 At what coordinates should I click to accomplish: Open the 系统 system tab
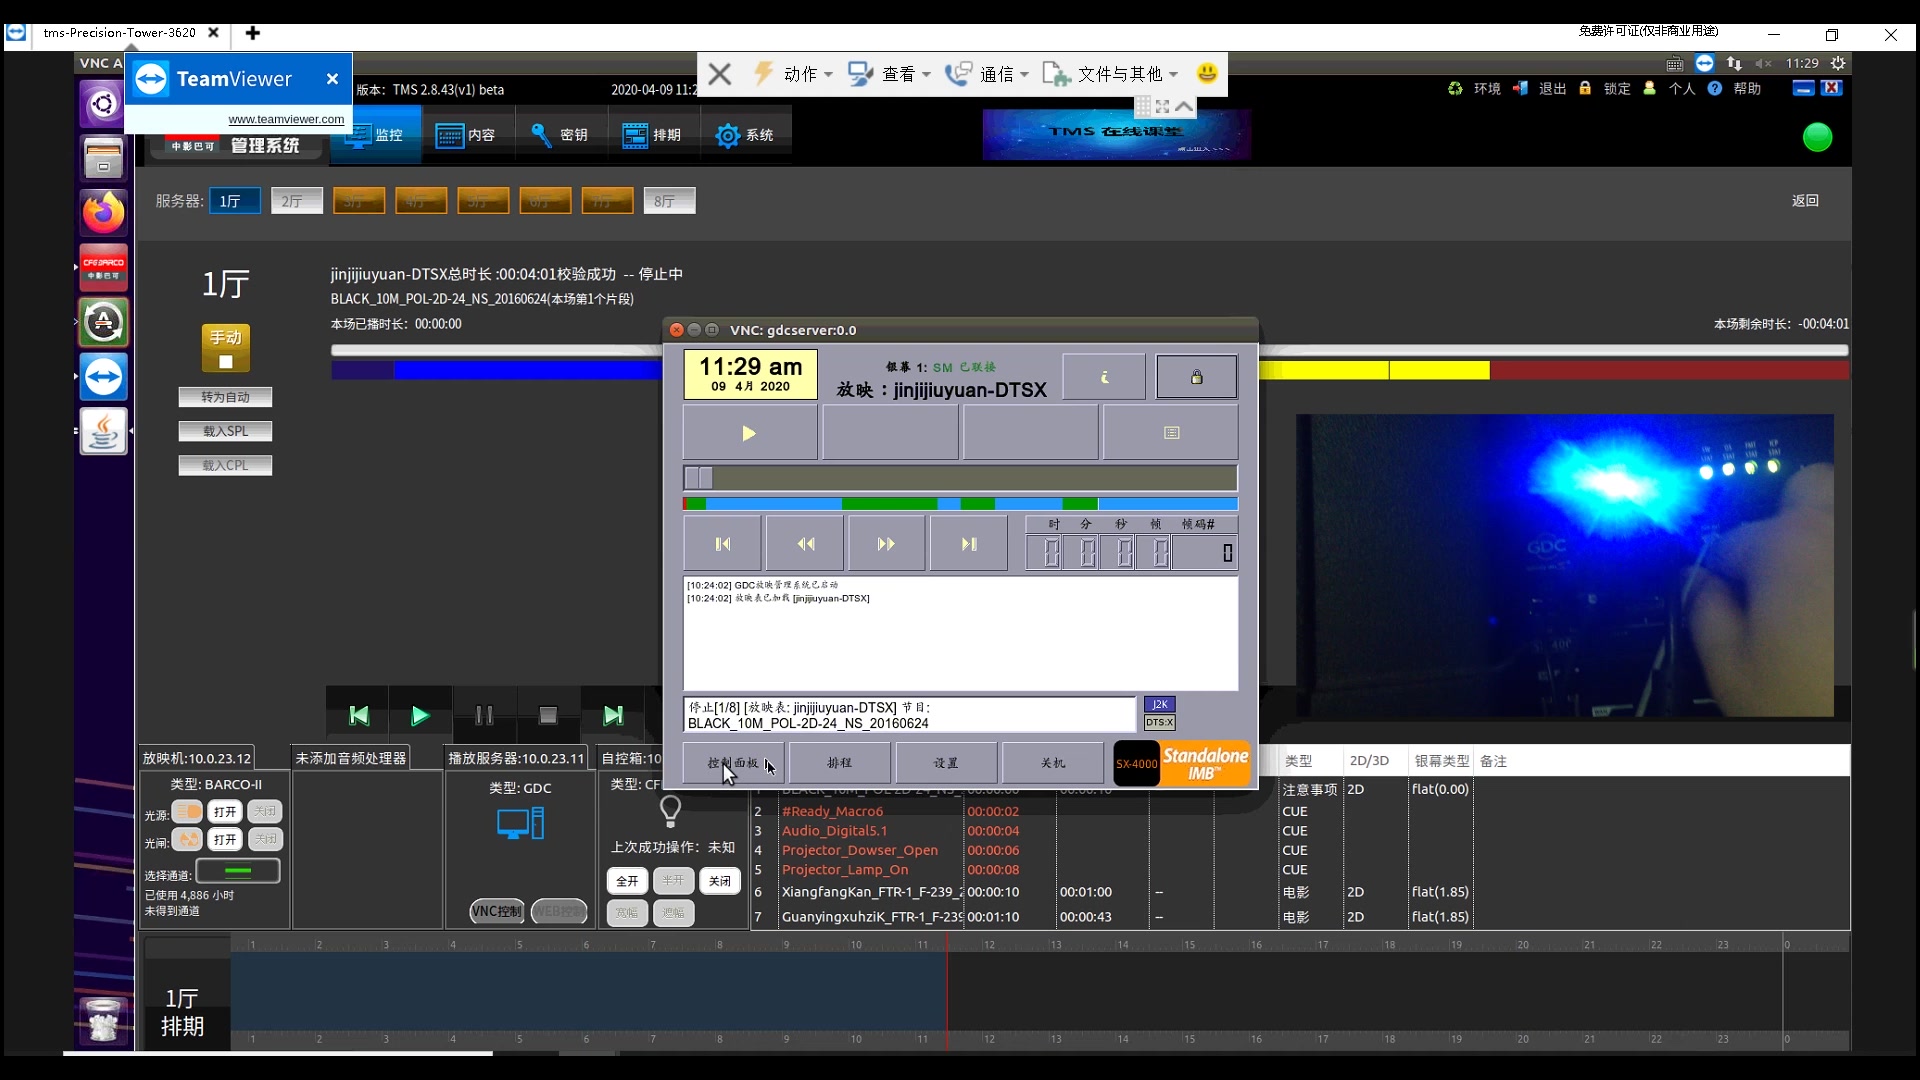coord(745,135)
